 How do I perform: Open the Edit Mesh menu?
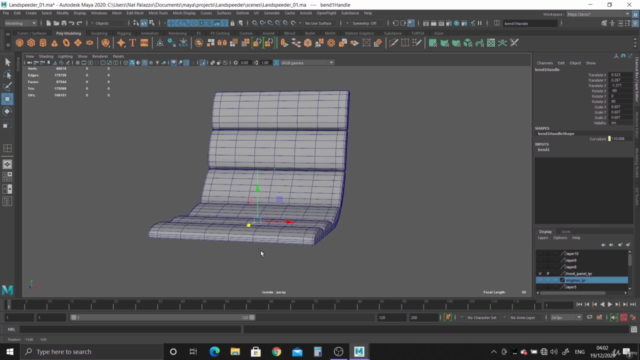pos(135,13)
